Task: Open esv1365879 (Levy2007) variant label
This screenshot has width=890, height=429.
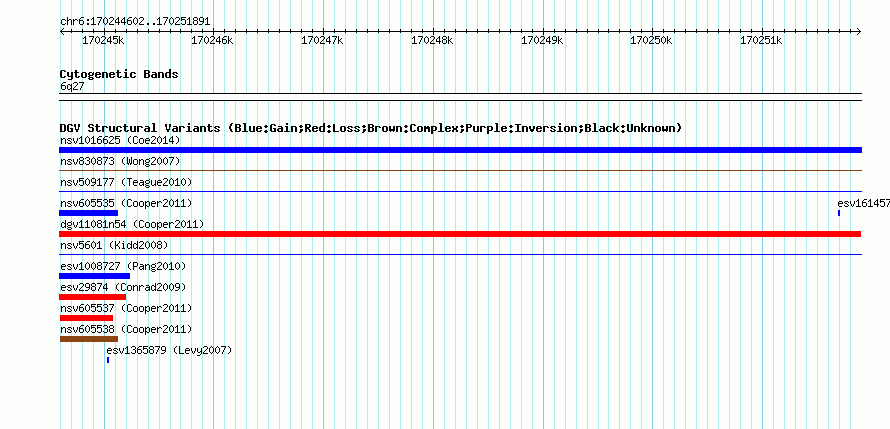Action: click(169, 350)
